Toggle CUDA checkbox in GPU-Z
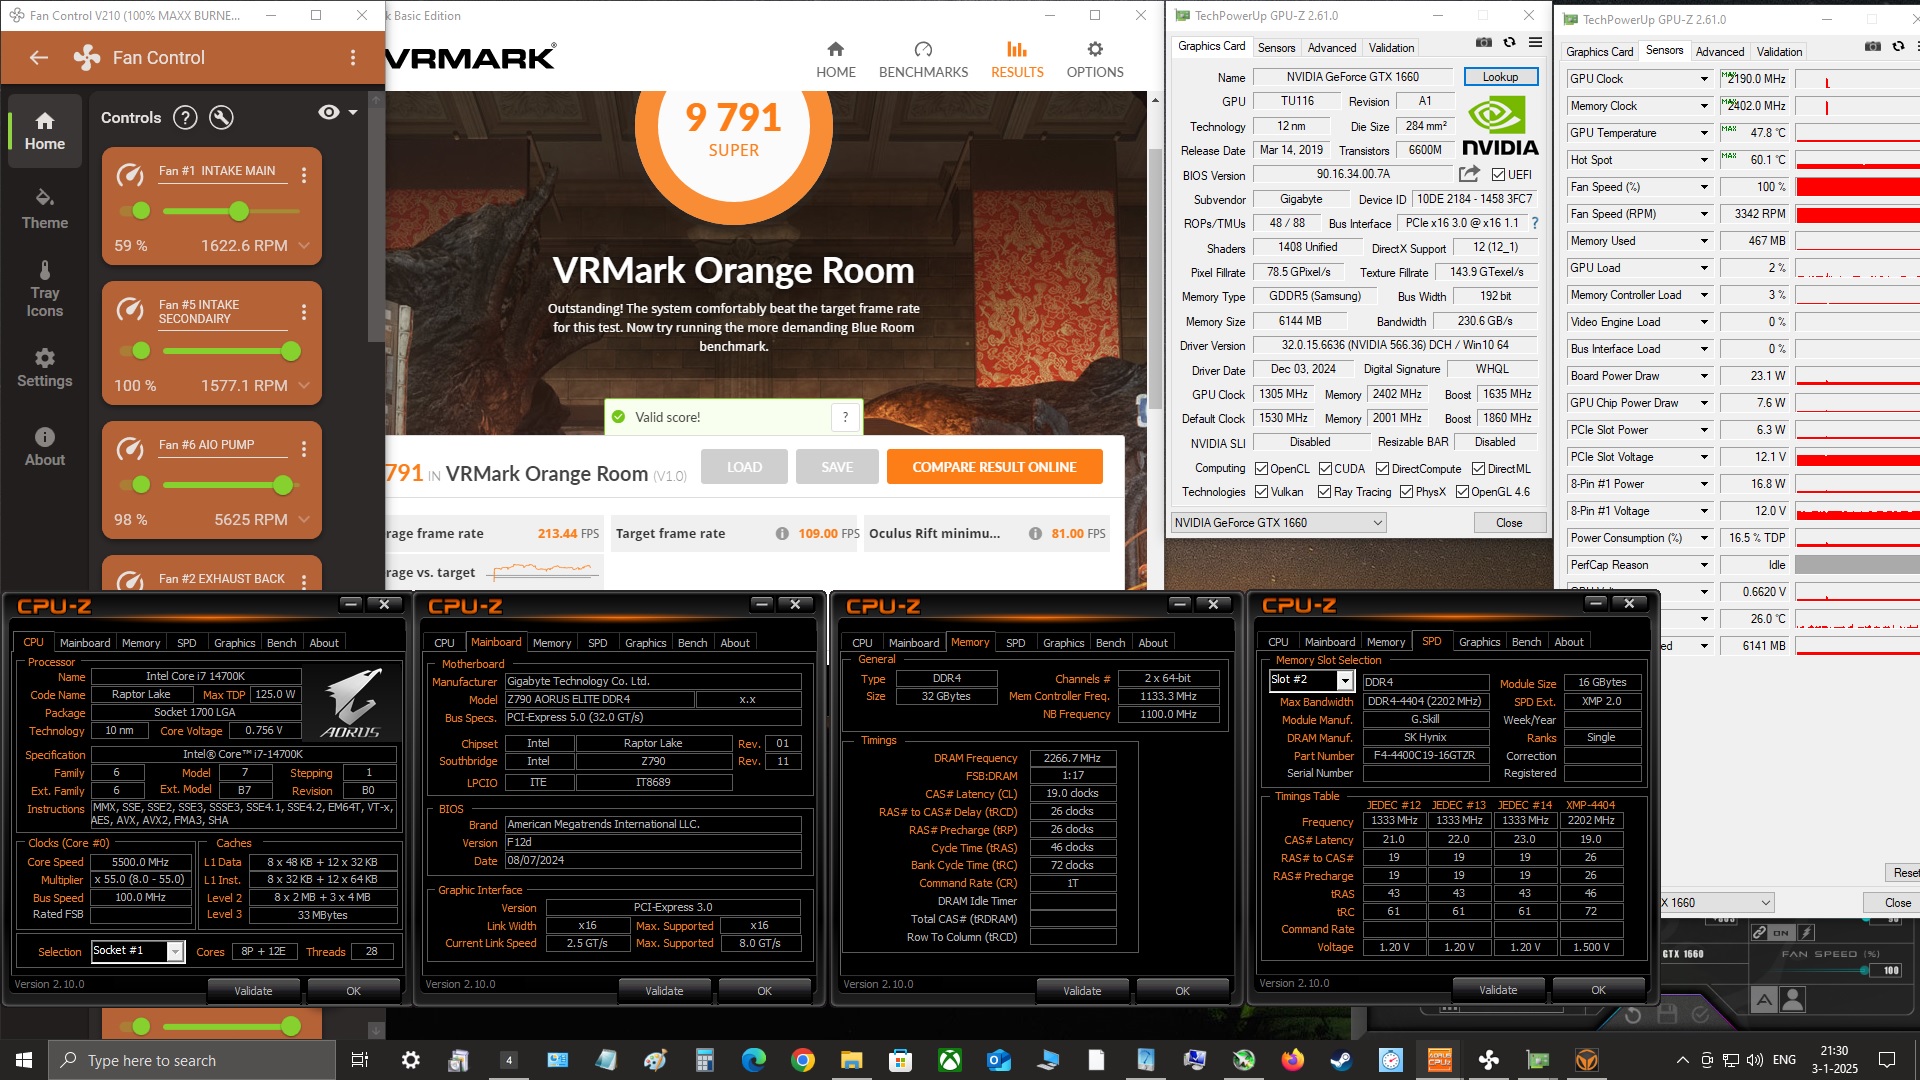1920x1080 pixels. click(1325, 469)
